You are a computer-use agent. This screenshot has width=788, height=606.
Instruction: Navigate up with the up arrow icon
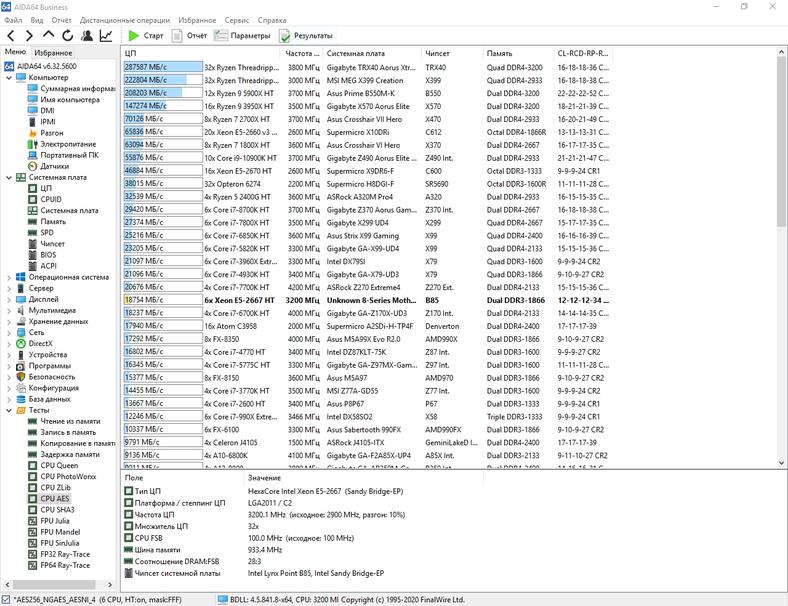pos(48,34)
